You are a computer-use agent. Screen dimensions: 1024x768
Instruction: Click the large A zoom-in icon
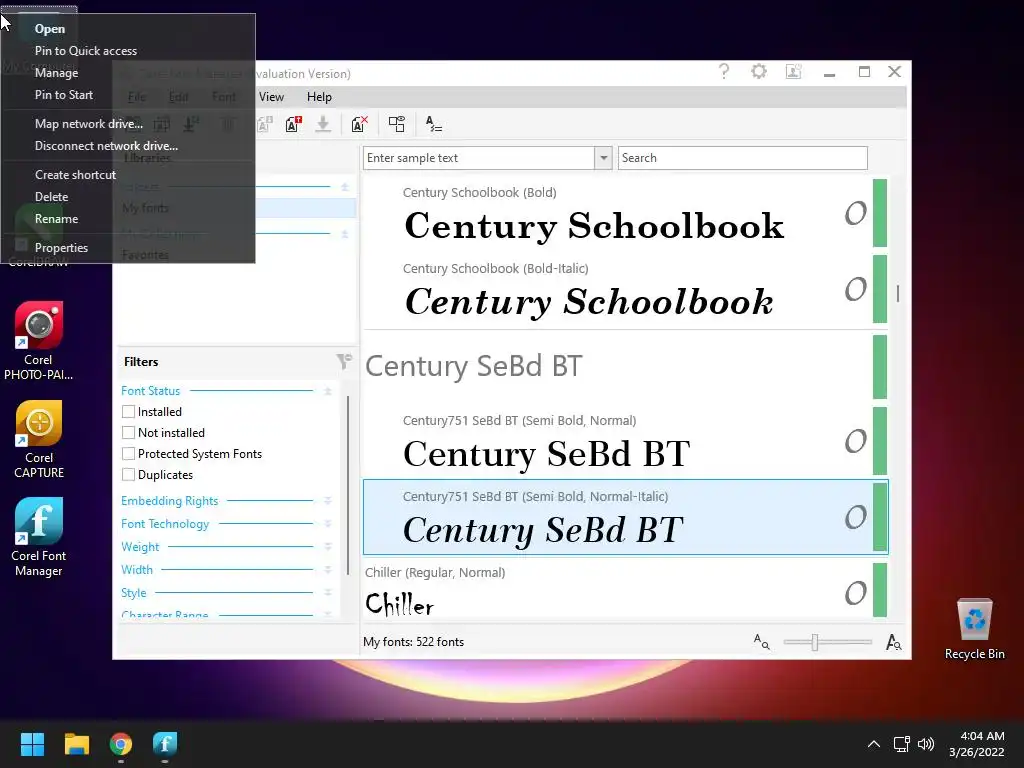click(893, 642)
